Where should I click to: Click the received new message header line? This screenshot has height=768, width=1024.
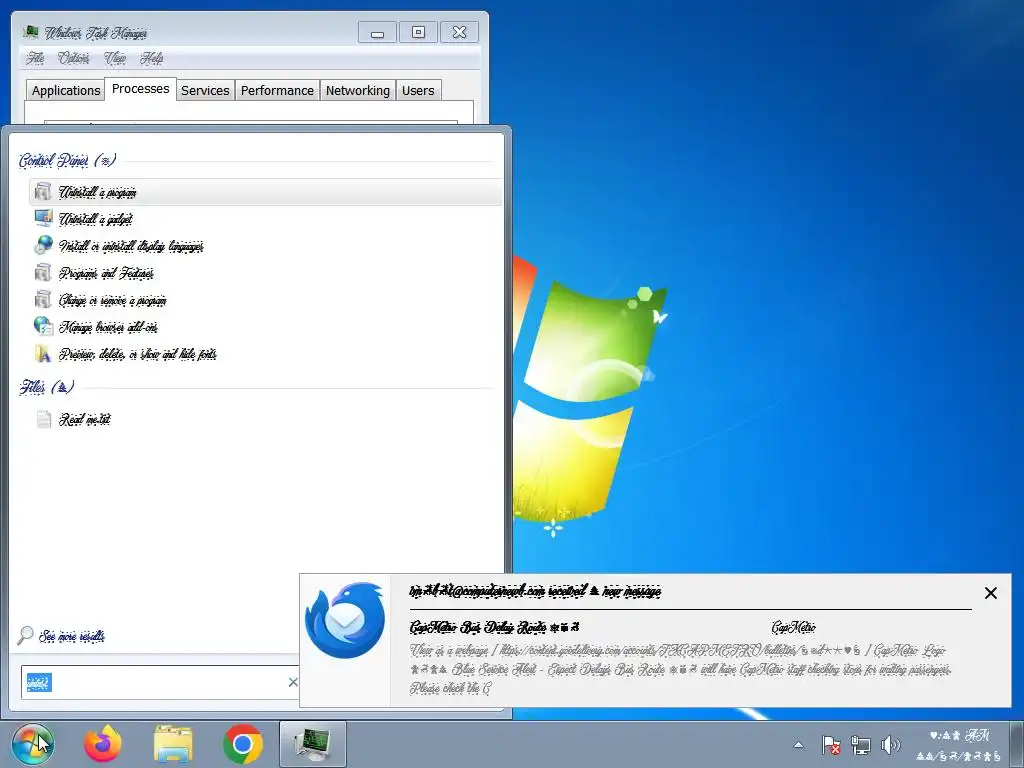point(535,591)
